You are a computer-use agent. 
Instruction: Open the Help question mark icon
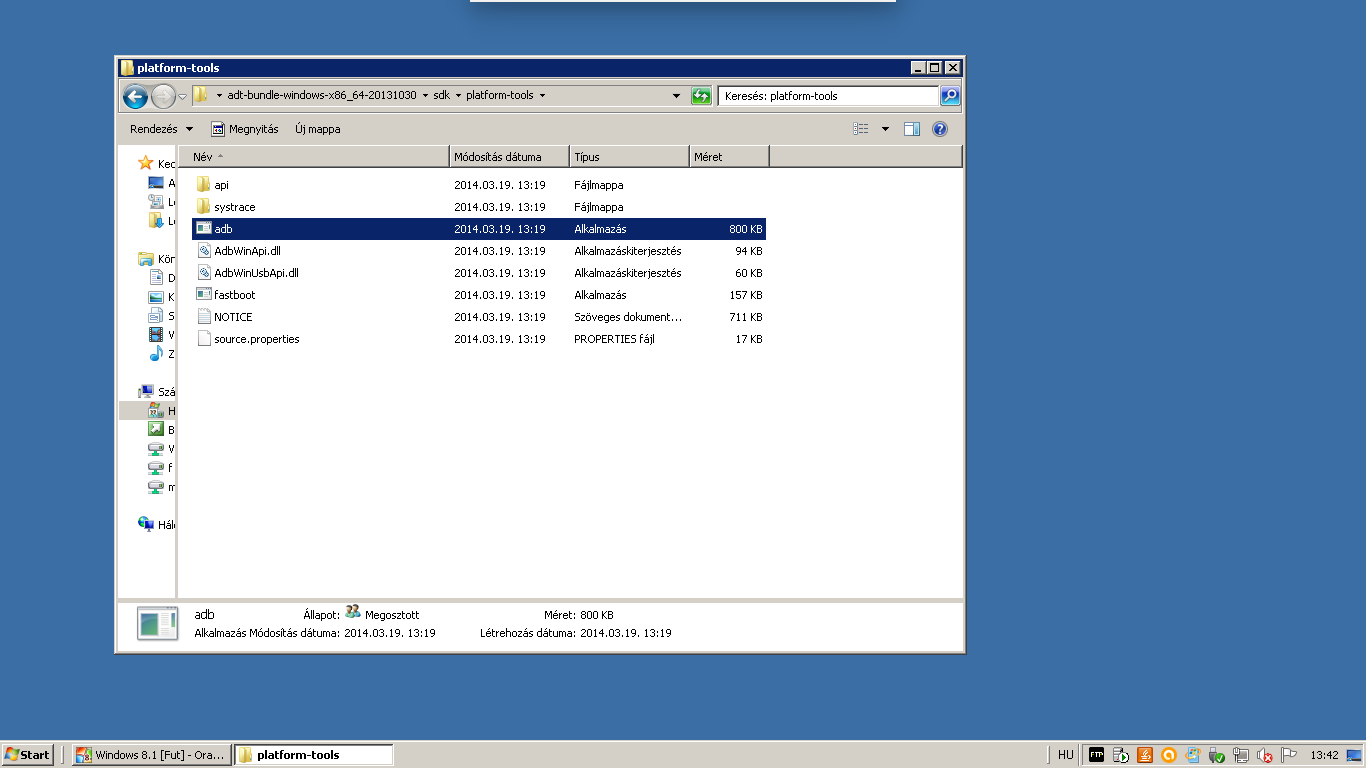(939, 129)
